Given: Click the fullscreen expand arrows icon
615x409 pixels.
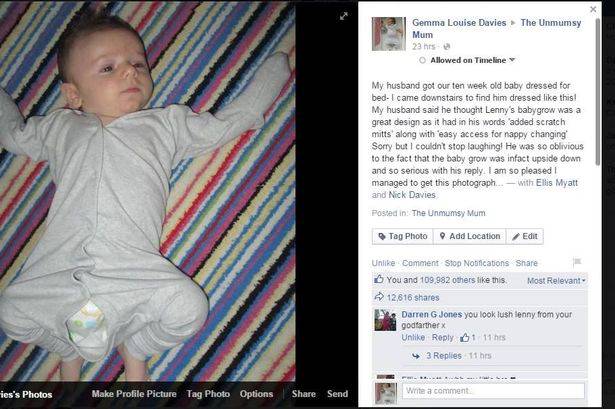Looking at the screenshot, I should pyautogui.click(x=344, y=16).
